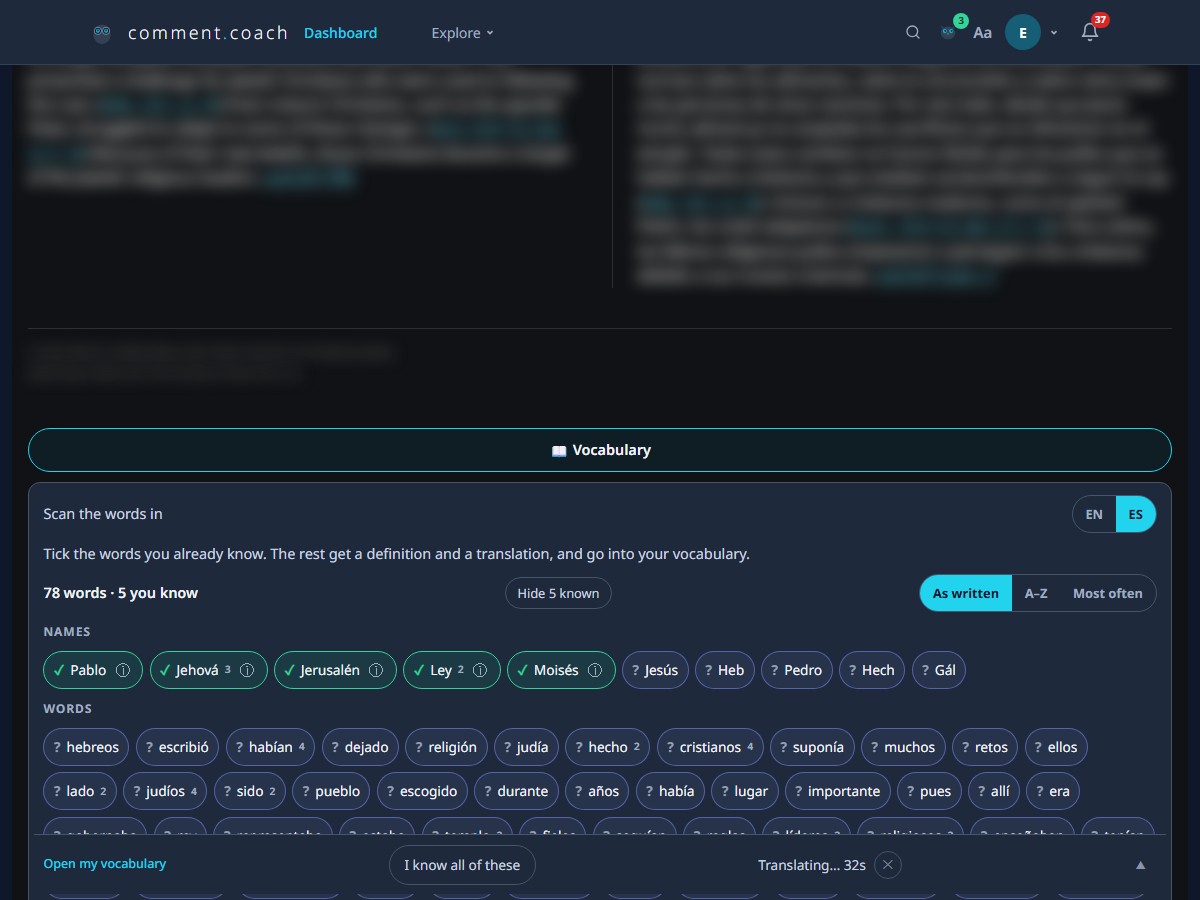The image size is (1200, 900).
Task: Tick the word religión as known
Action: coord(447,747)
